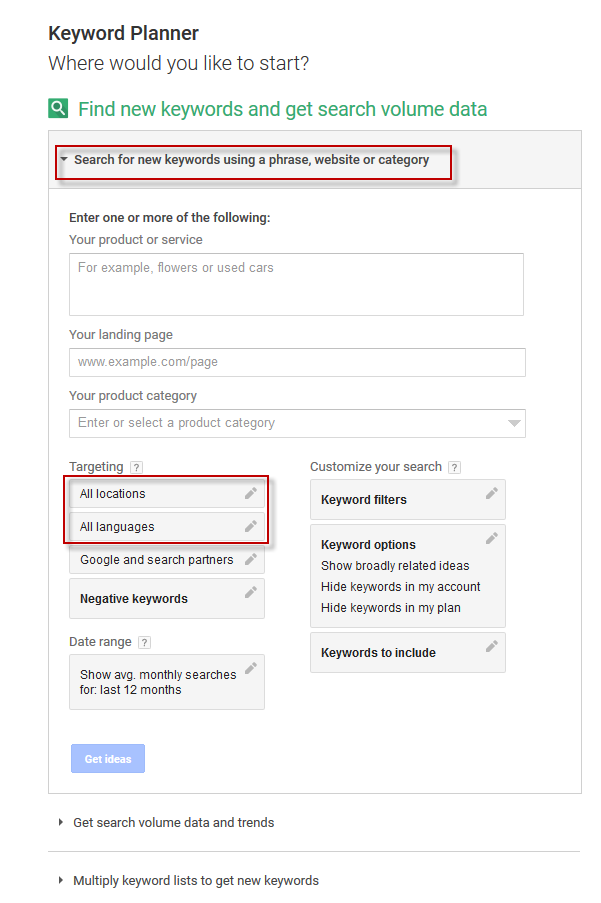
Task: Expand Multiply keyword lists section
Action: [x=189, y=881]
